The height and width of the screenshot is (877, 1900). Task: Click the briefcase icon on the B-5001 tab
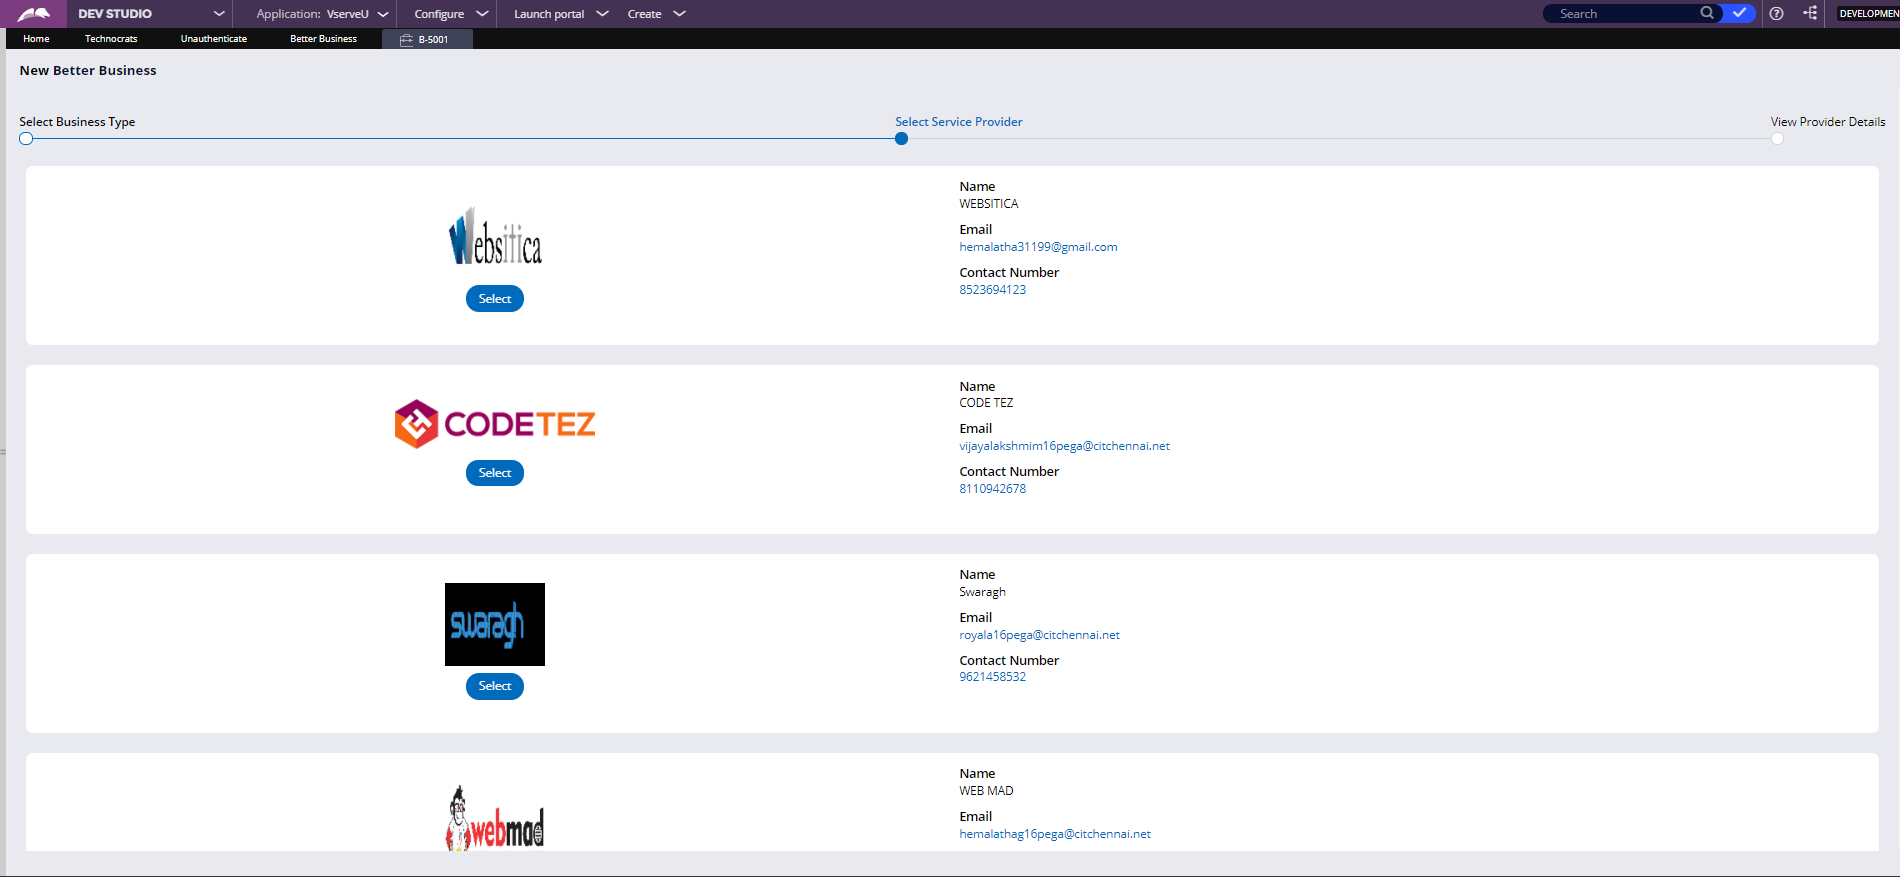point(406,40)
